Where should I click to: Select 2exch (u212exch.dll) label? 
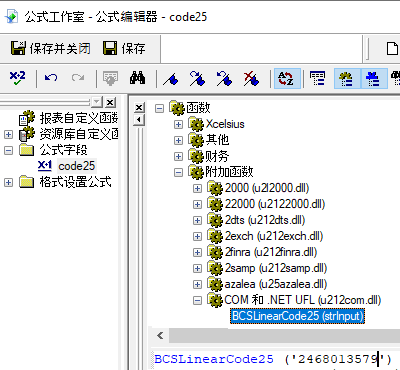[274, 236]
